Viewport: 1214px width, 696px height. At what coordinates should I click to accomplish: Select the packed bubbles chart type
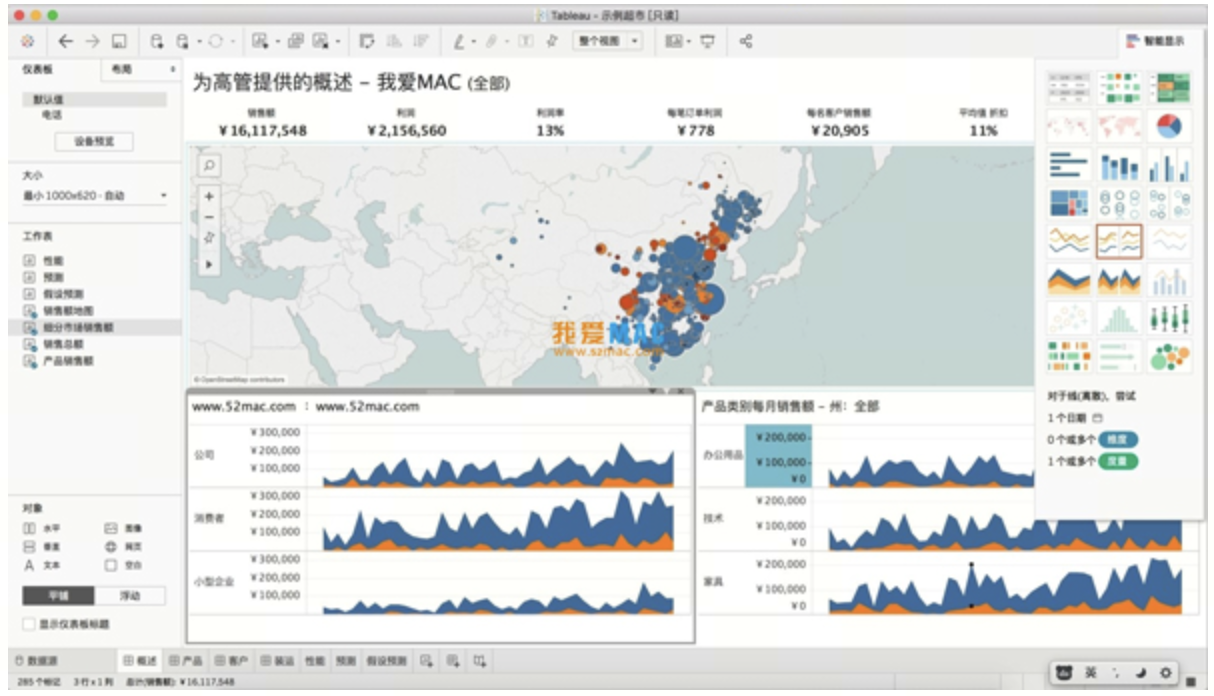tap(1169, 354)
